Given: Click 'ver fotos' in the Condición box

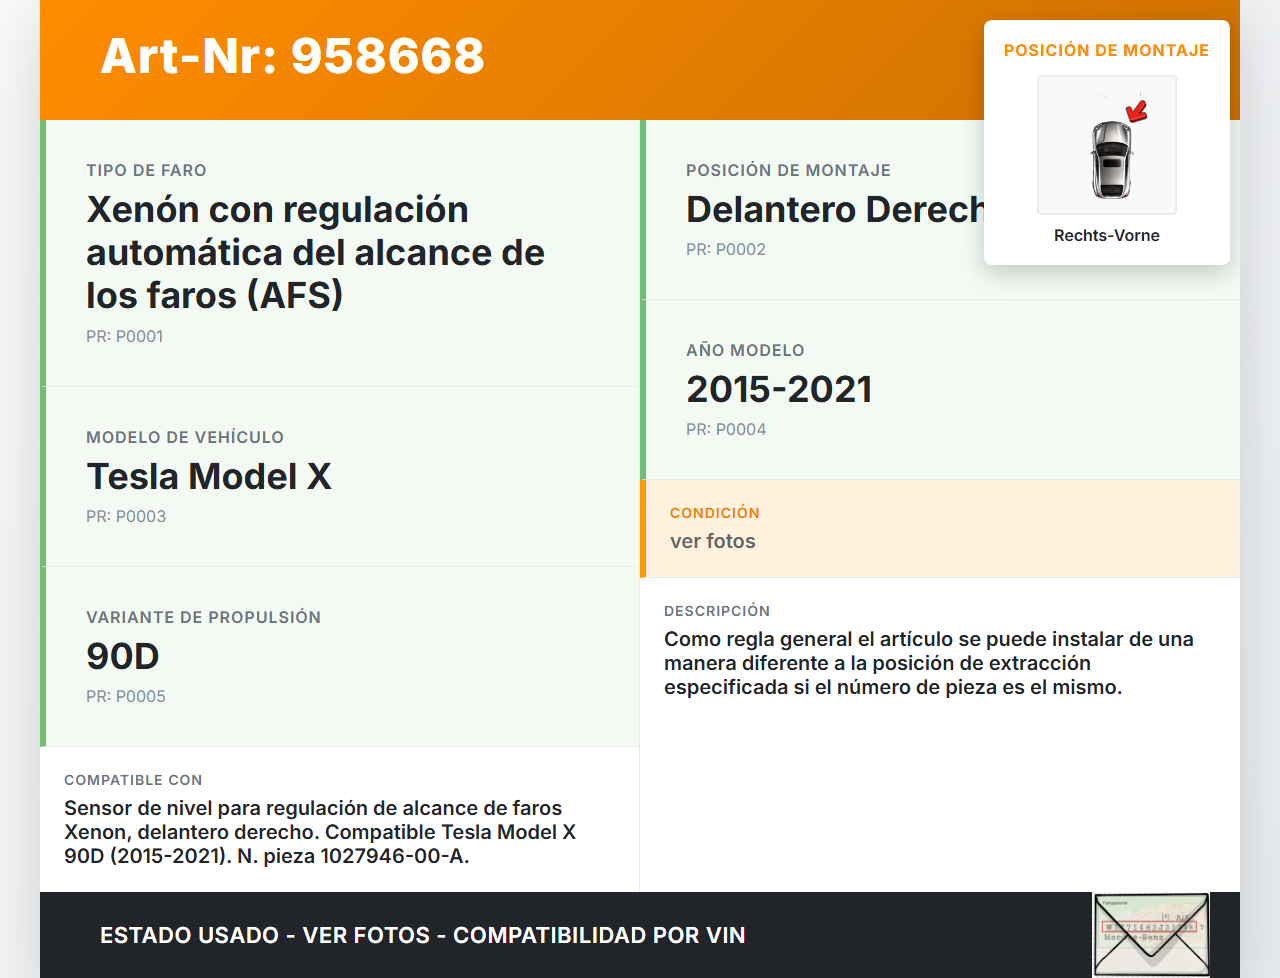Looking at the screenshot, I should (x=713, y=542).
